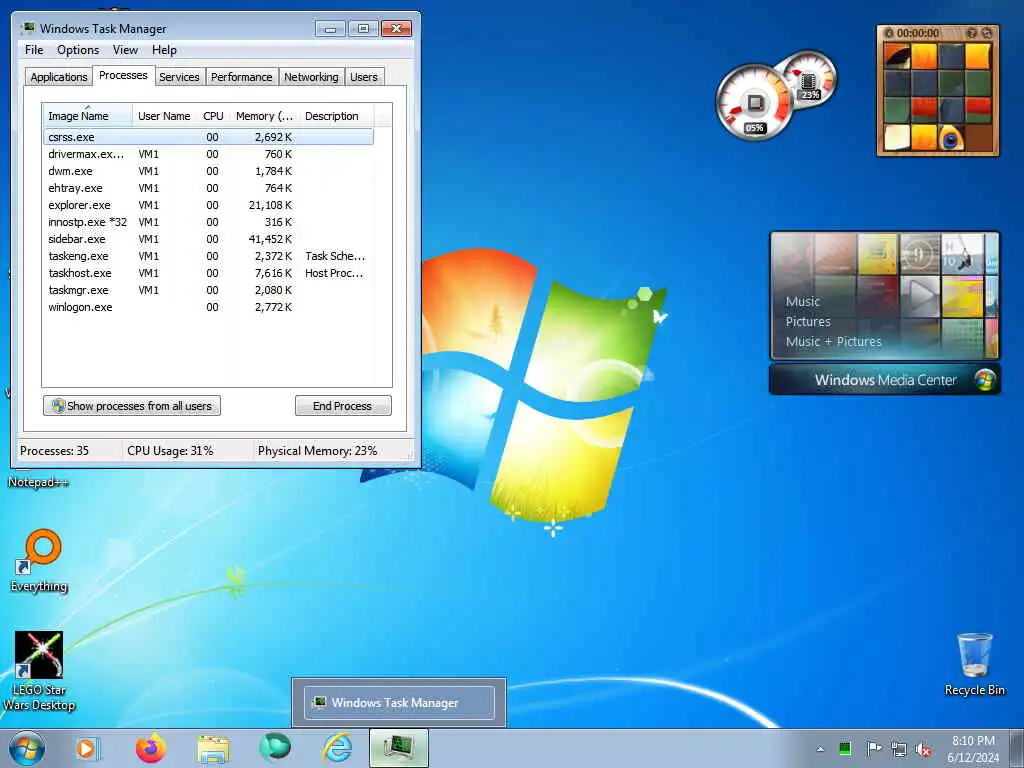
Task: Select the taskhost.exe process row
Action: click(x=208, y=273)
